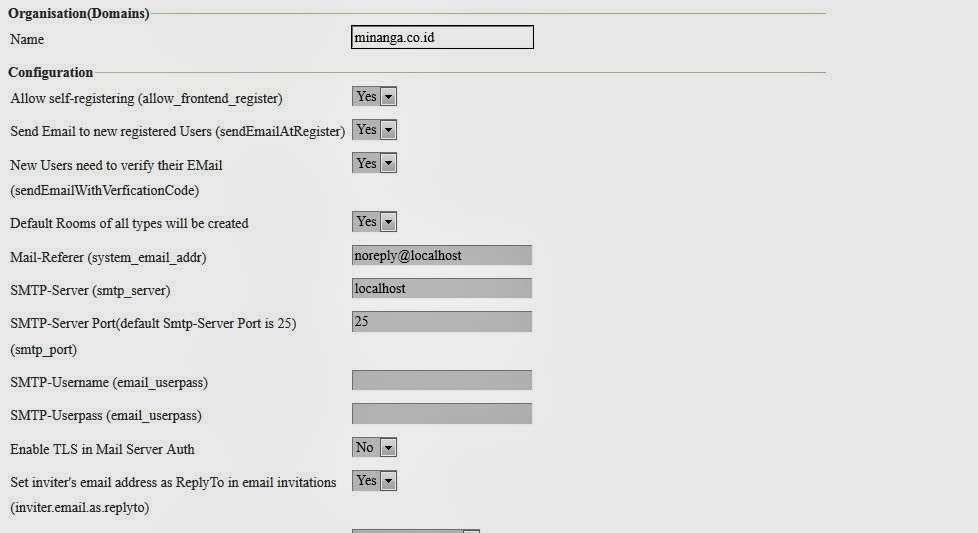The height and width of the screenshot is (533, 978).
Task: Click the Configuration section heading
Action: (x=51, y=72)
